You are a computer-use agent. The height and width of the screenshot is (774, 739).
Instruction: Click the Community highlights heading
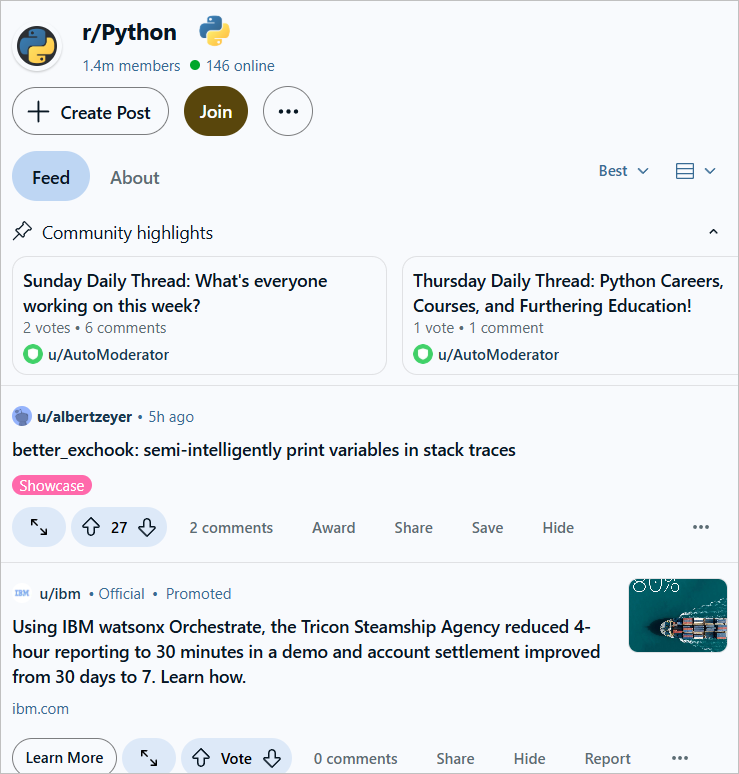point(127,232)
